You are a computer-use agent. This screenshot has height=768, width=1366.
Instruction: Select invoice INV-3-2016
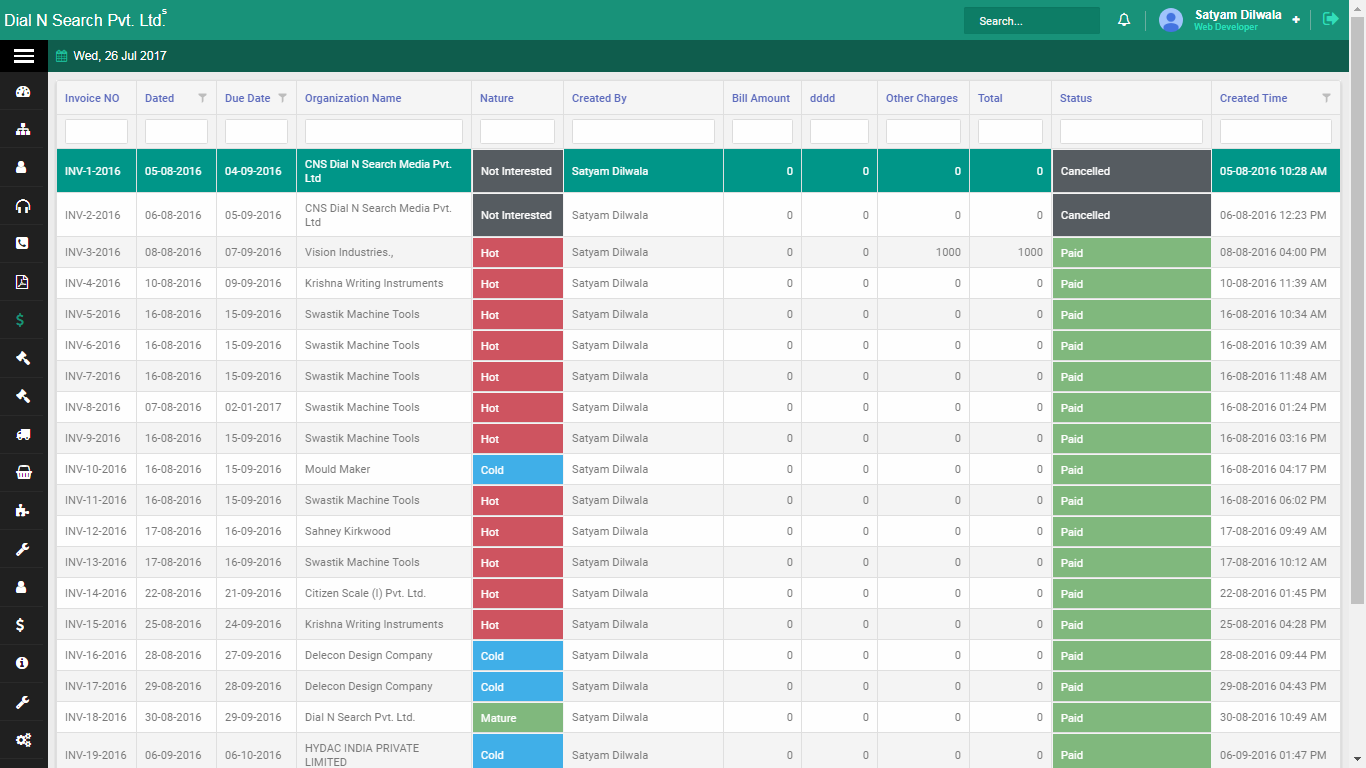tap(92, 253)
